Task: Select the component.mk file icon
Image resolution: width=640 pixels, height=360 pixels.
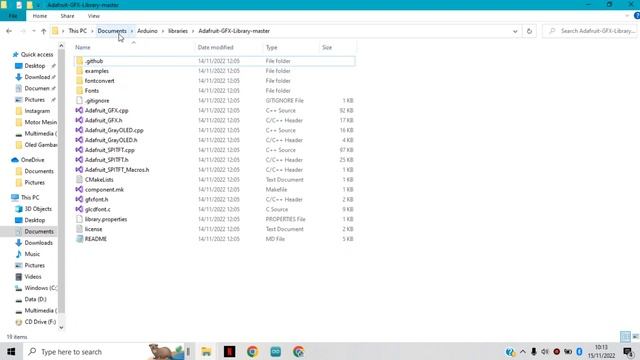Action: pos(80,189)
